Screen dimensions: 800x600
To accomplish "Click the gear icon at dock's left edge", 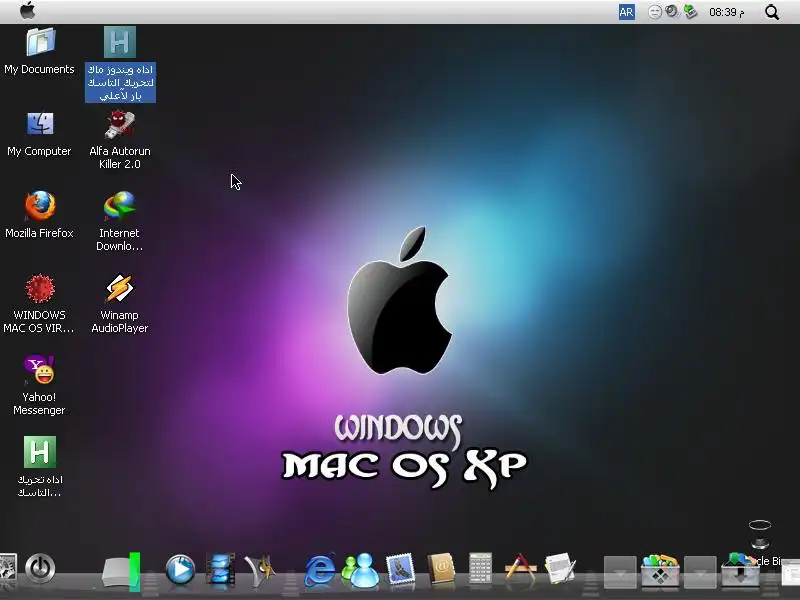I will [x=8, y=567].
